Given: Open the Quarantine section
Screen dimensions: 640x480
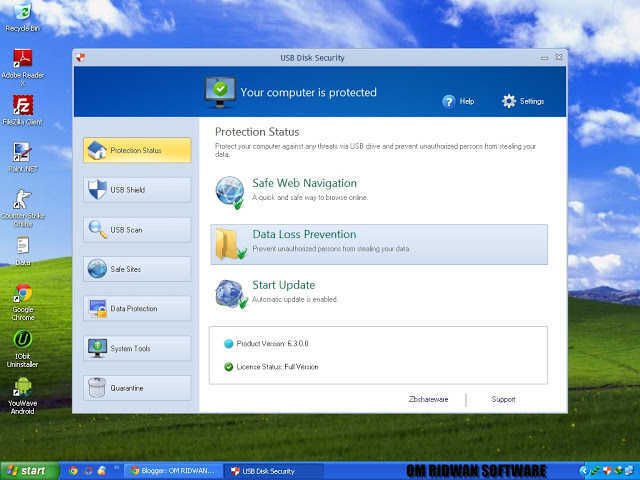Looking at the screenshot, I should [x=137, y=388].
